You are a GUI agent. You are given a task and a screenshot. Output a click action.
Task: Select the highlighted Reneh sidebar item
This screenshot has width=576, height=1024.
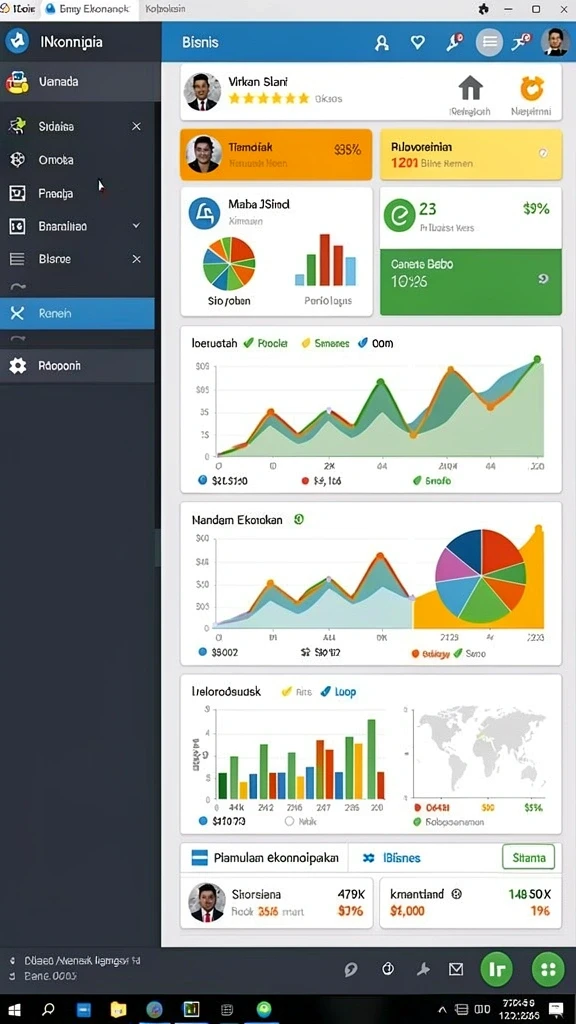point(77,313)
